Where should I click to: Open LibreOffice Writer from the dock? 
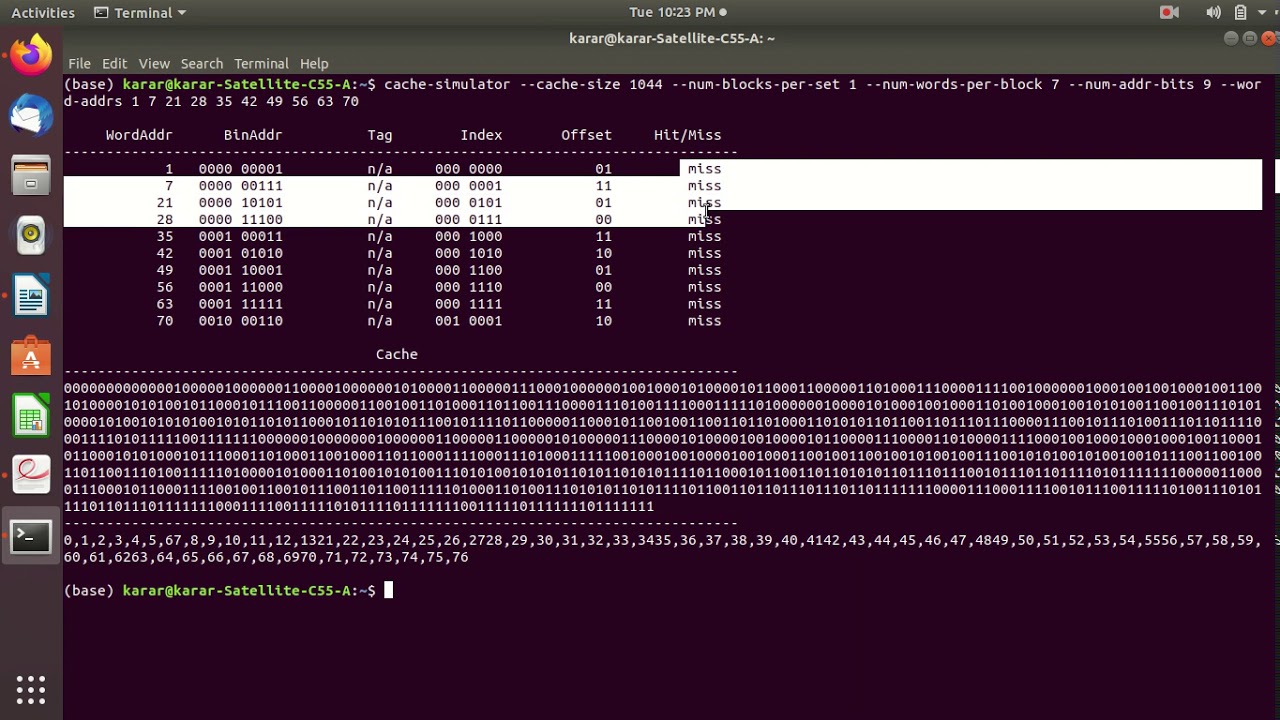click(31, 296)
